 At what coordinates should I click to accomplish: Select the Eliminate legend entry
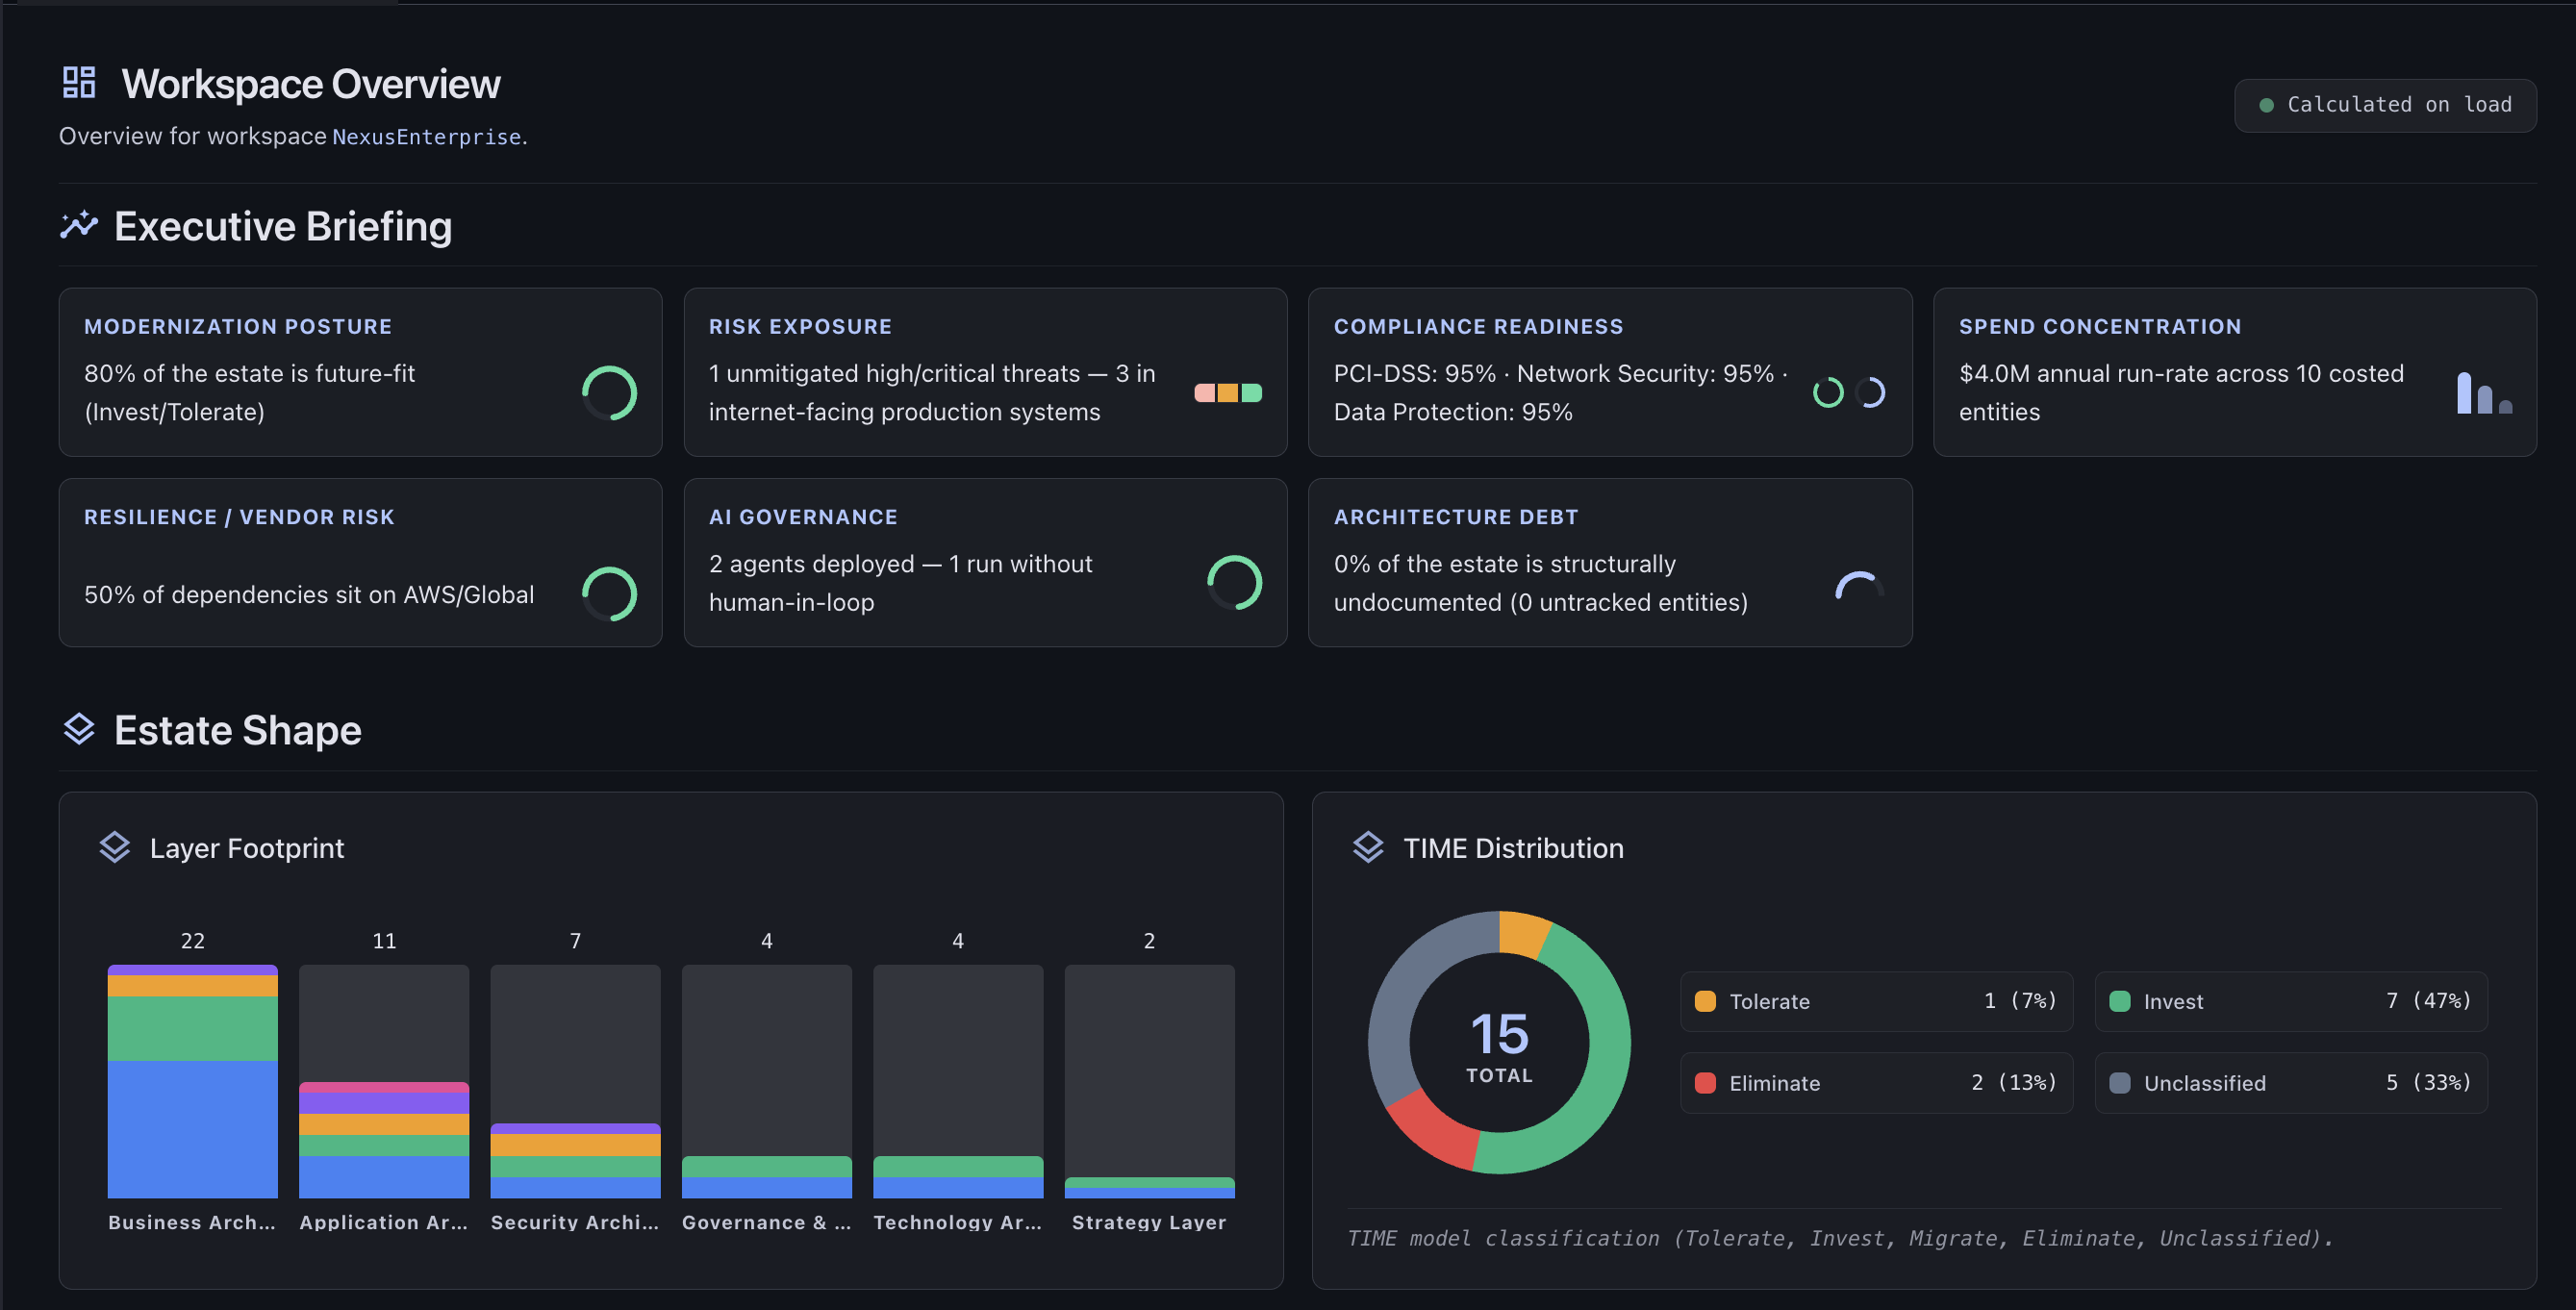tap(1876, 1083)
